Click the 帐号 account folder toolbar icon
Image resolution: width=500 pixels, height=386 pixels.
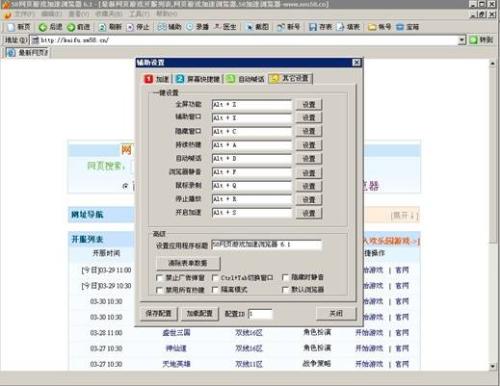(372, 27)
